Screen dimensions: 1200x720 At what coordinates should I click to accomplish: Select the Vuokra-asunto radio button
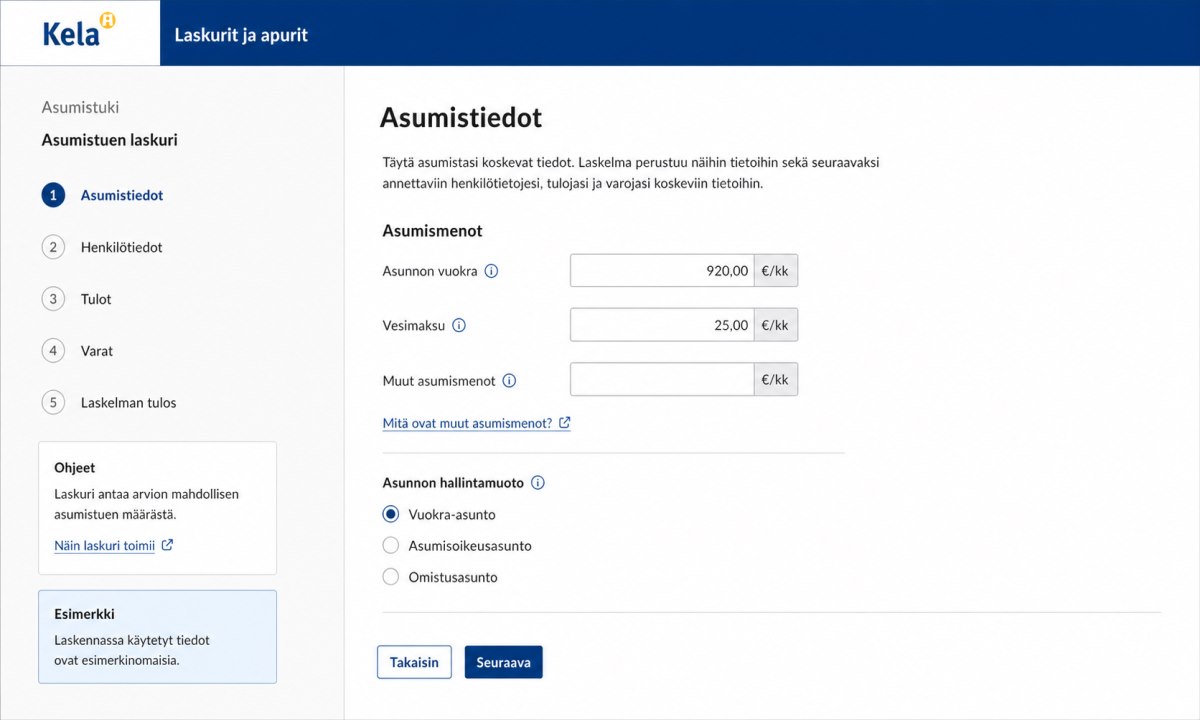point(391,515)
